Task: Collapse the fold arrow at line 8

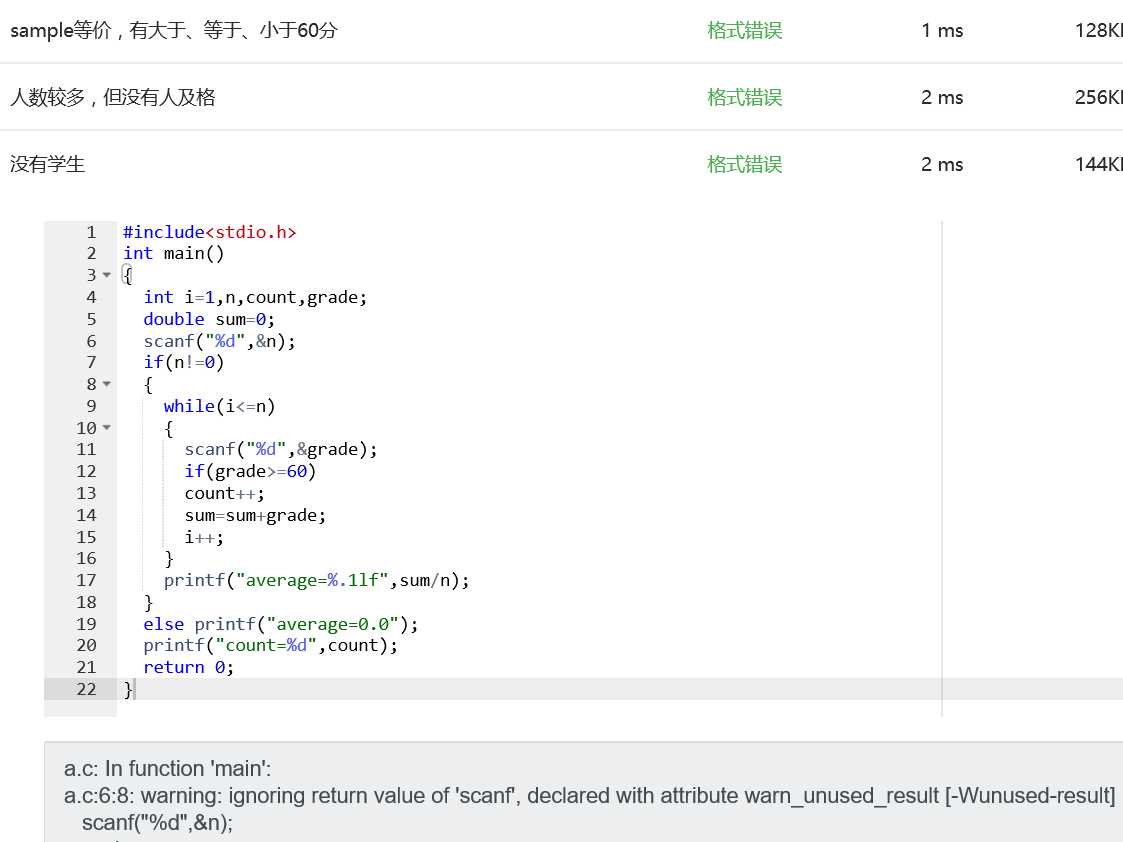Action: click(107, 385)
